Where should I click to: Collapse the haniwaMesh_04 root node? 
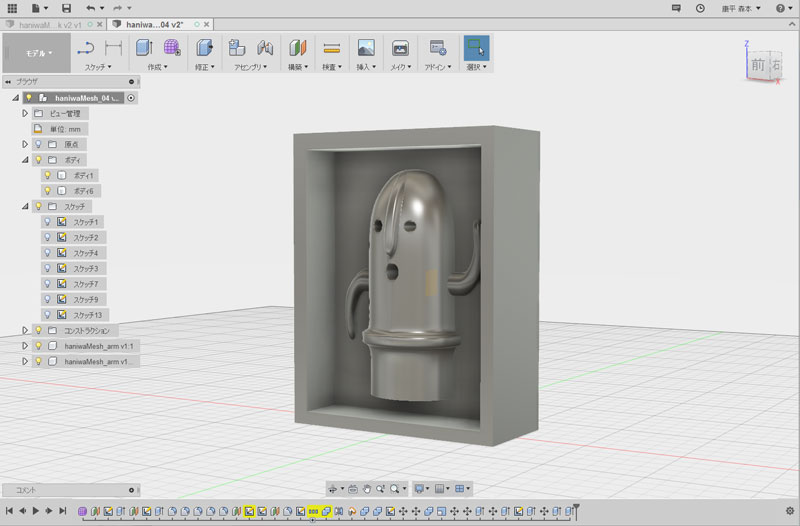[16, 97]
